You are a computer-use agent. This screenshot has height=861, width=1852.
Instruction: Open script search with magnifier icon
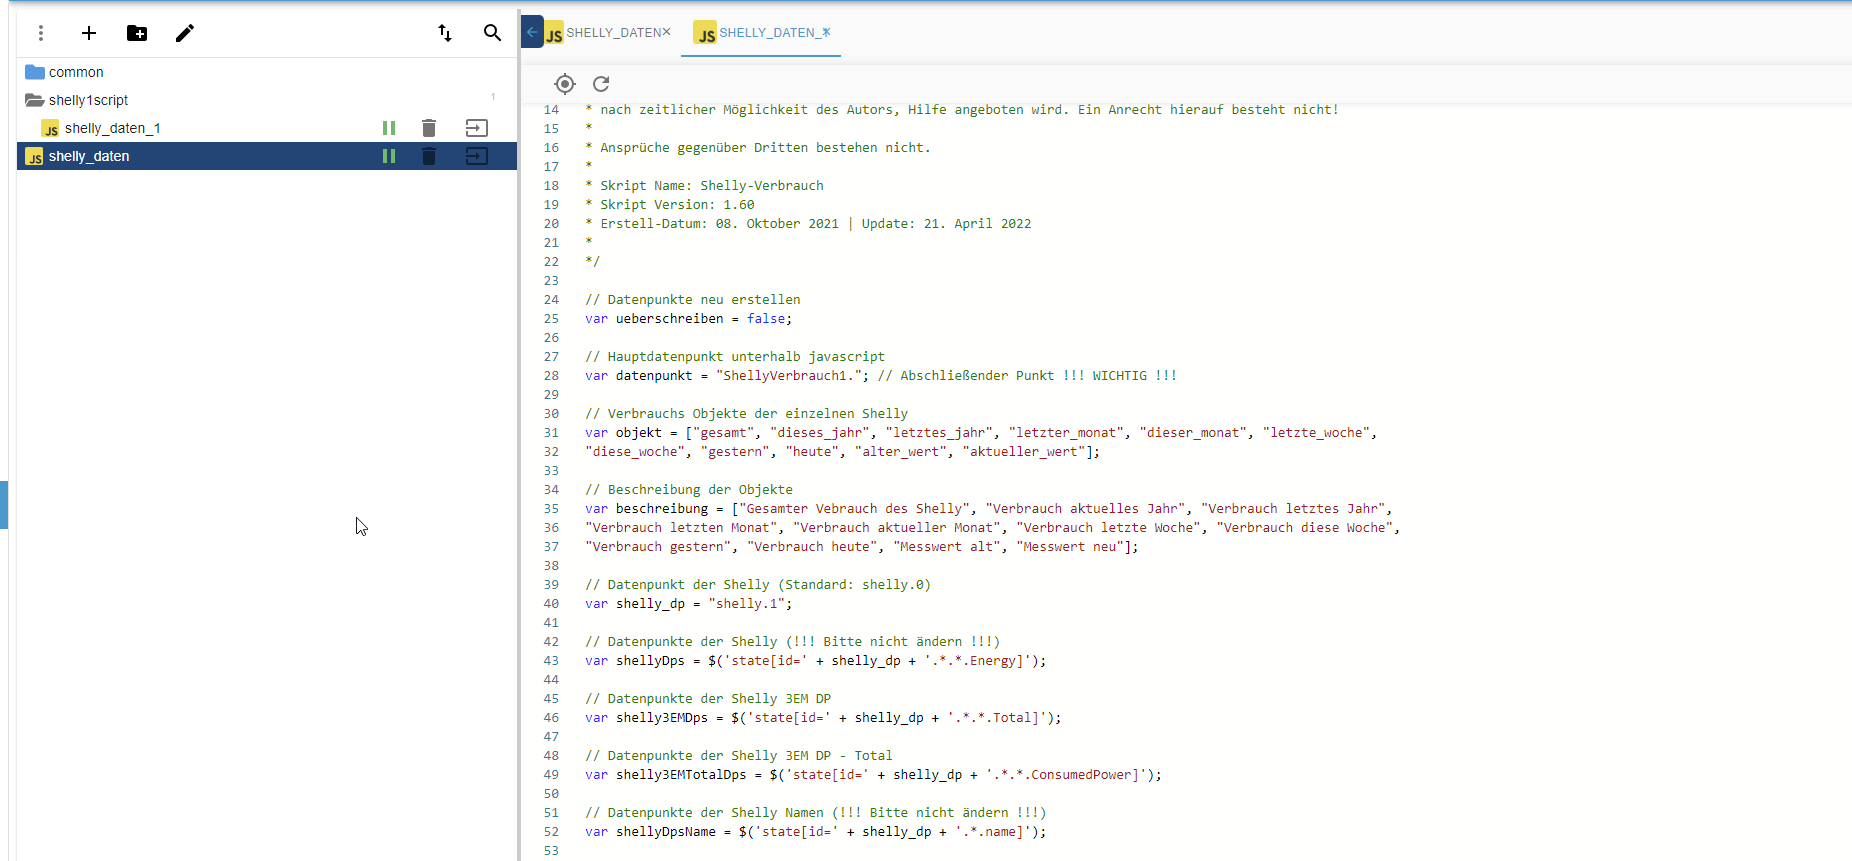point(492,33)
